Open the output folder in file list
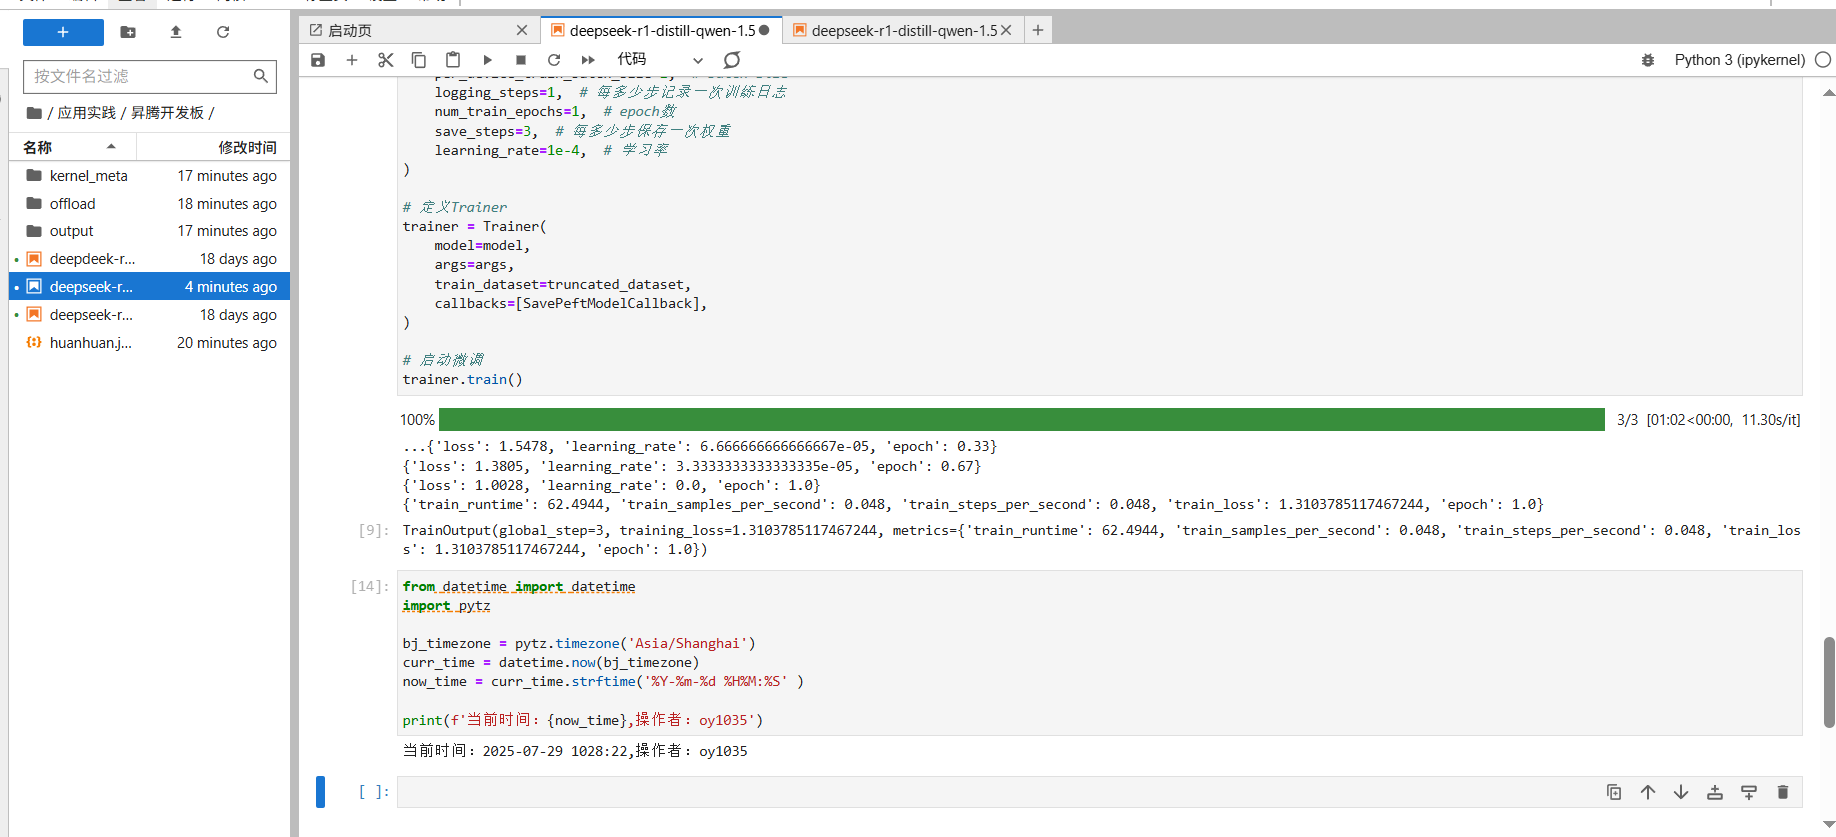1836x837 pixels. 72,231
